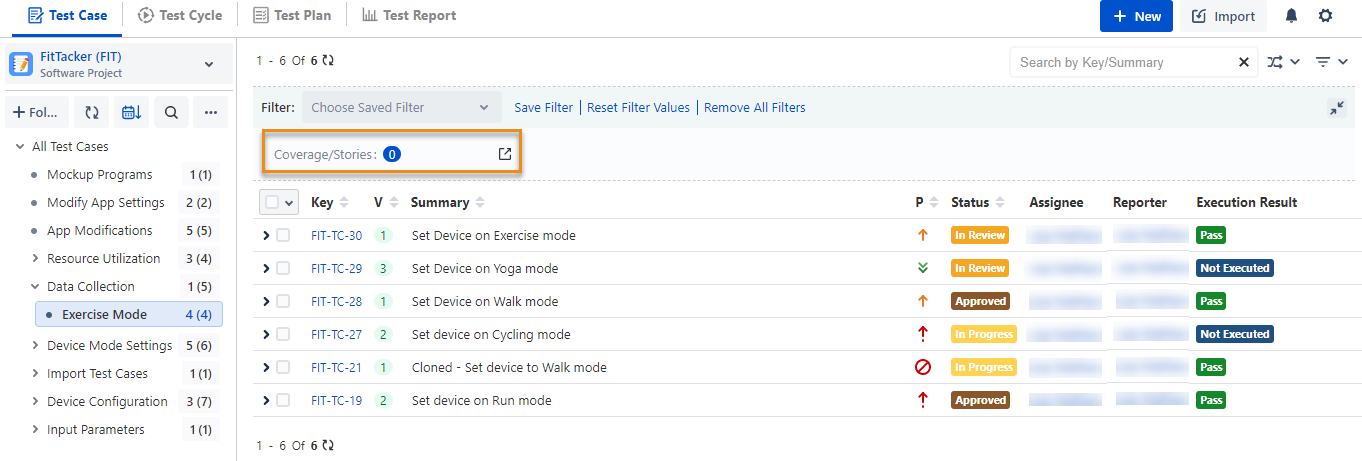Switch to the Test Case tab
1362x461 pixels.
67,16
